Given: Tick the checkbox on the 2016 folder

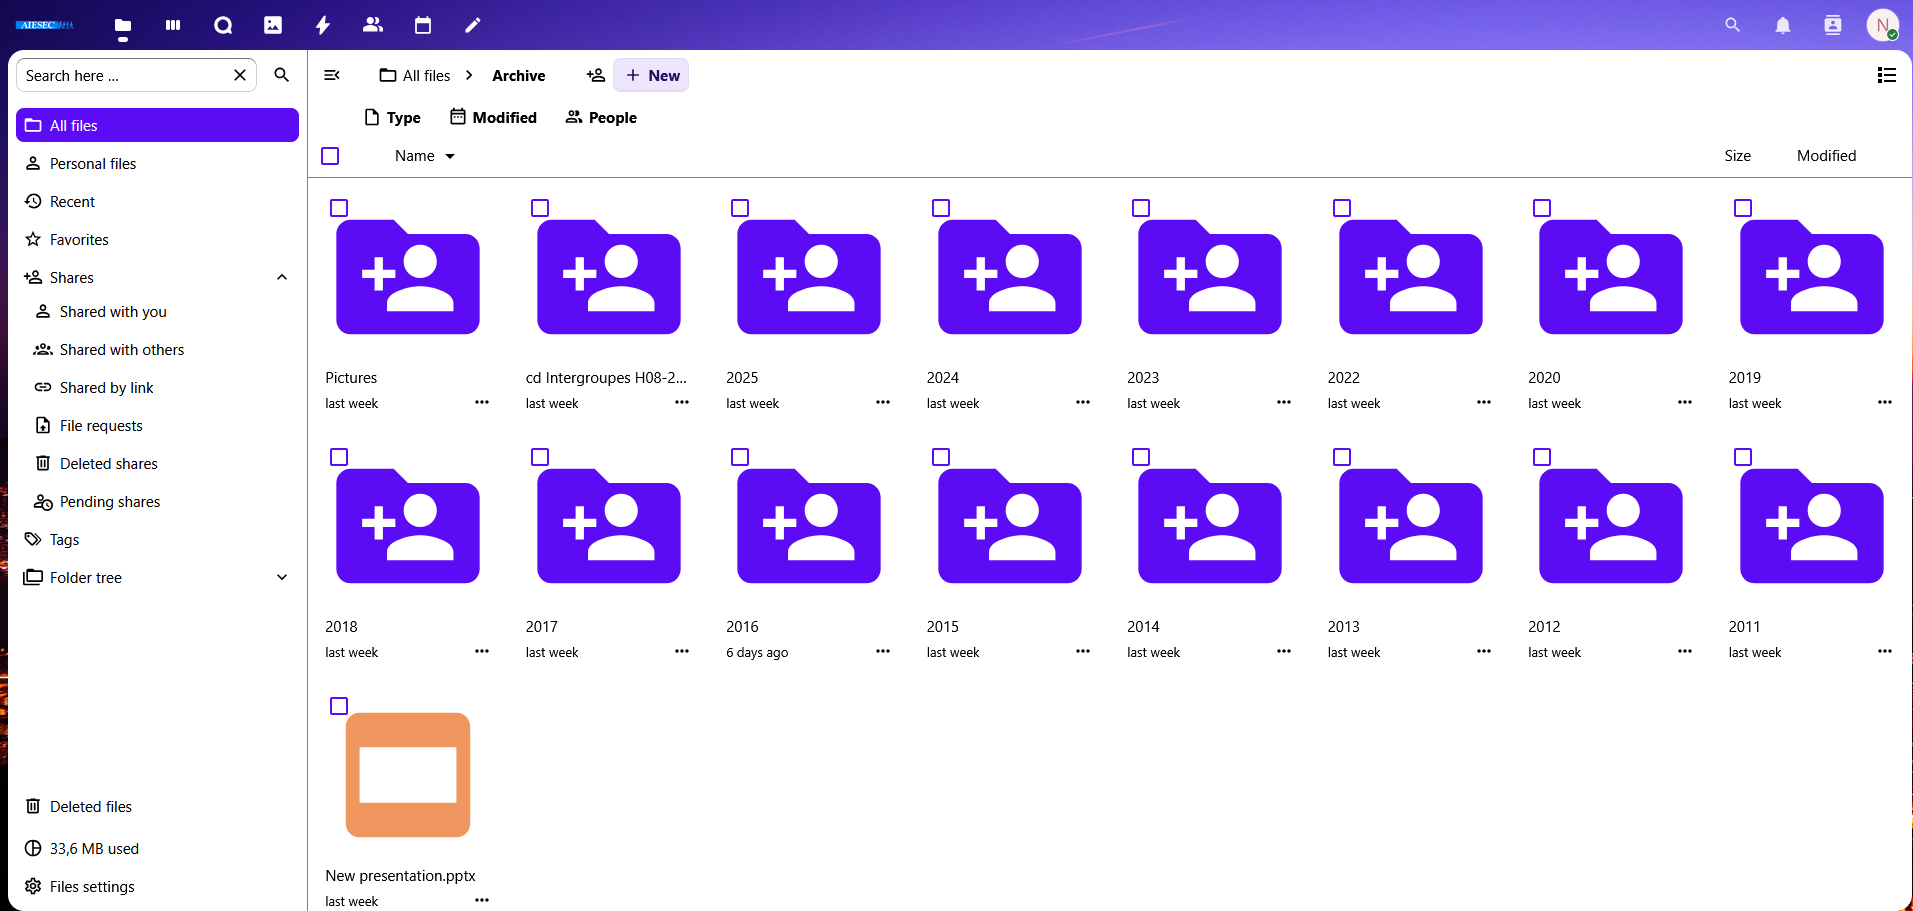Looking at the screenshot, I should pyautogui.click(x=740, y=457).
